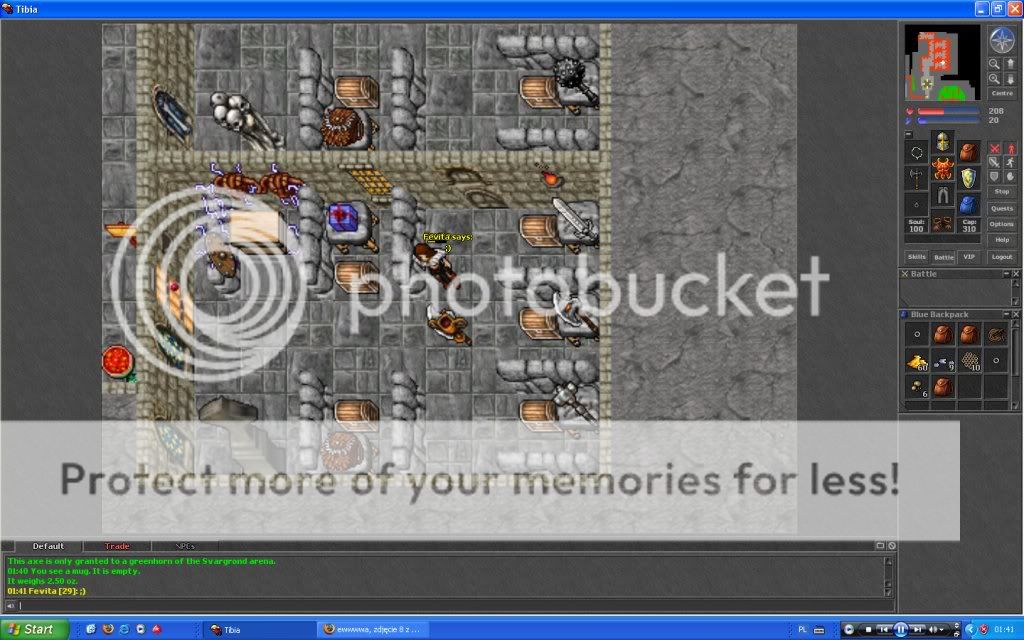Click the Battle panel scroll up arrow
Image resolution: width=1024 pixels, height=640 pixels.
[x=1016, y=284]
